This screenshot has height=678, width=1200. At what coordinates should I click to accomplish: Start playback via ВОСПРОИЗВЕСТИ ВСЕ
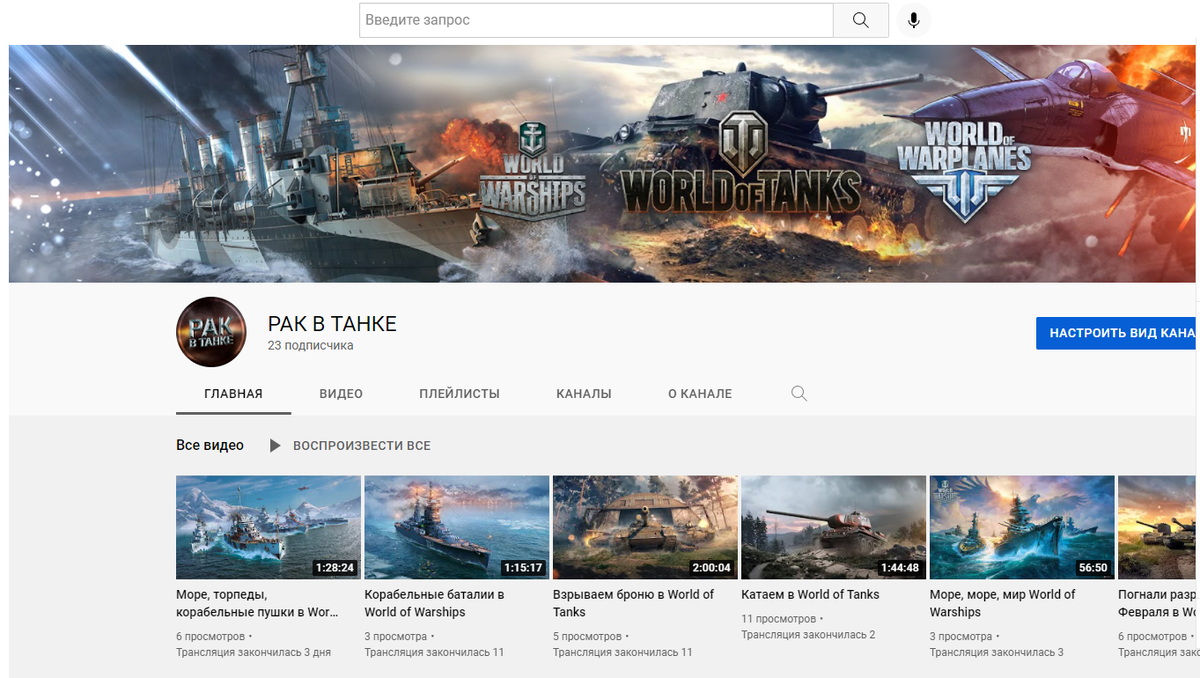tap(360, 445)
